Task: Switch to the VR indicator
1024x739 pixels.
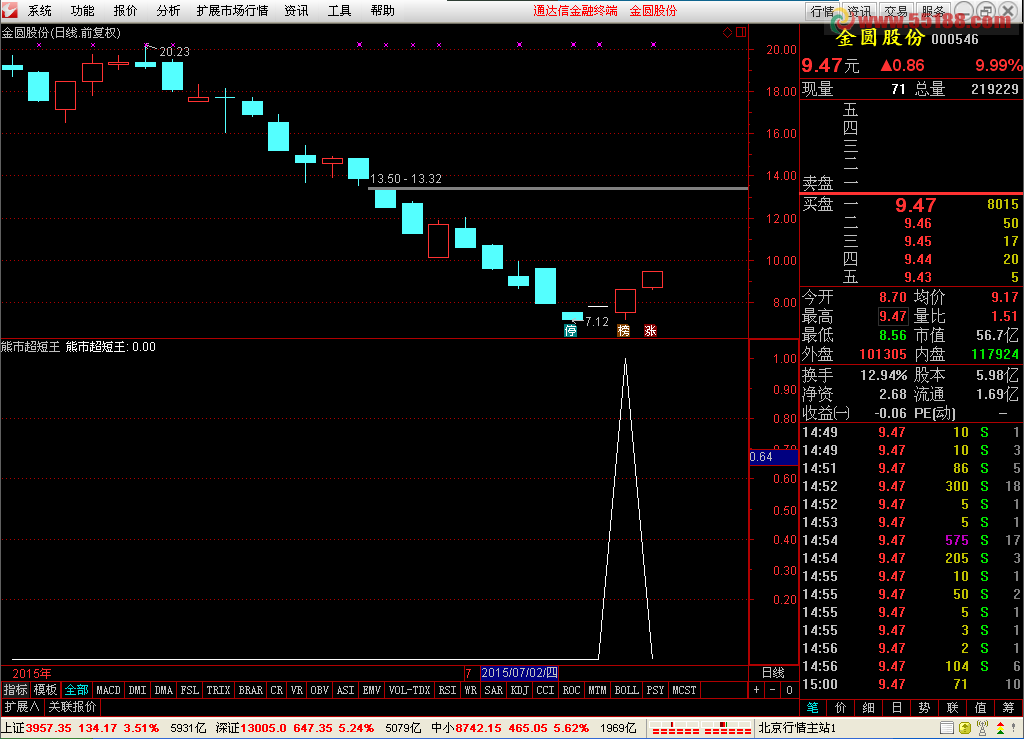Action: pos(297,690)
